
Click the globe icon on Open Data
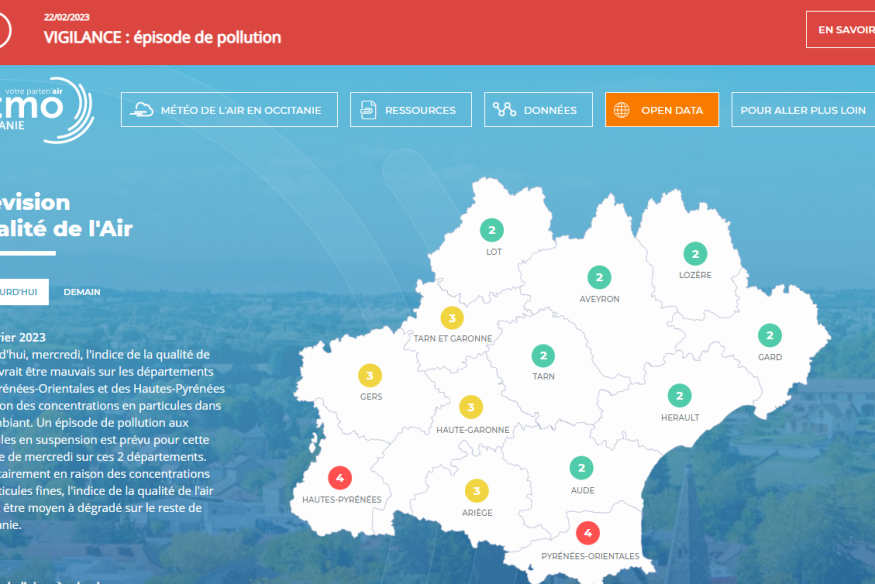coord(621,110)
